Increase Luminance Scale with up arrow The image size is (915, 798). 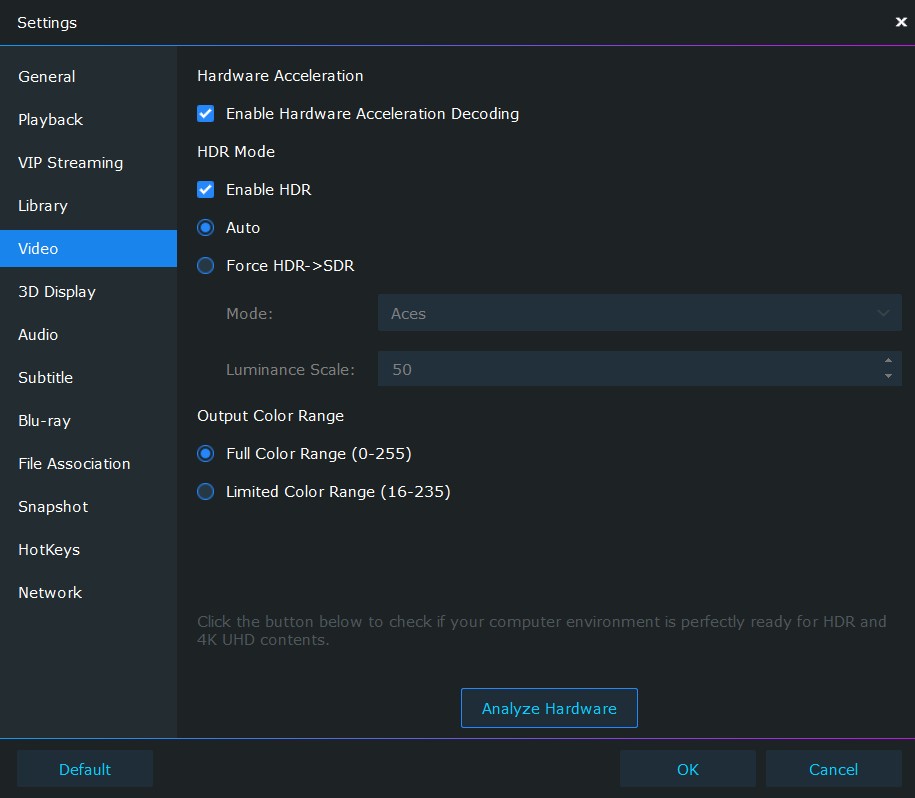coord(888,360)
